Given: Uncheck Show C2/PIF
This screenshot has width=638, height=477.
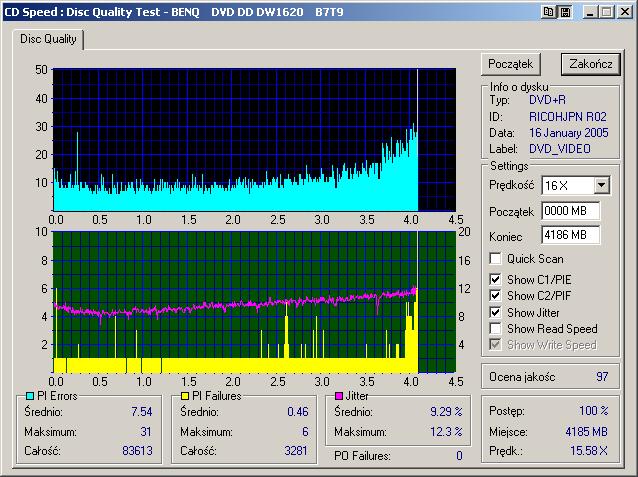Looking at the screenshot, I should [495, 295].
